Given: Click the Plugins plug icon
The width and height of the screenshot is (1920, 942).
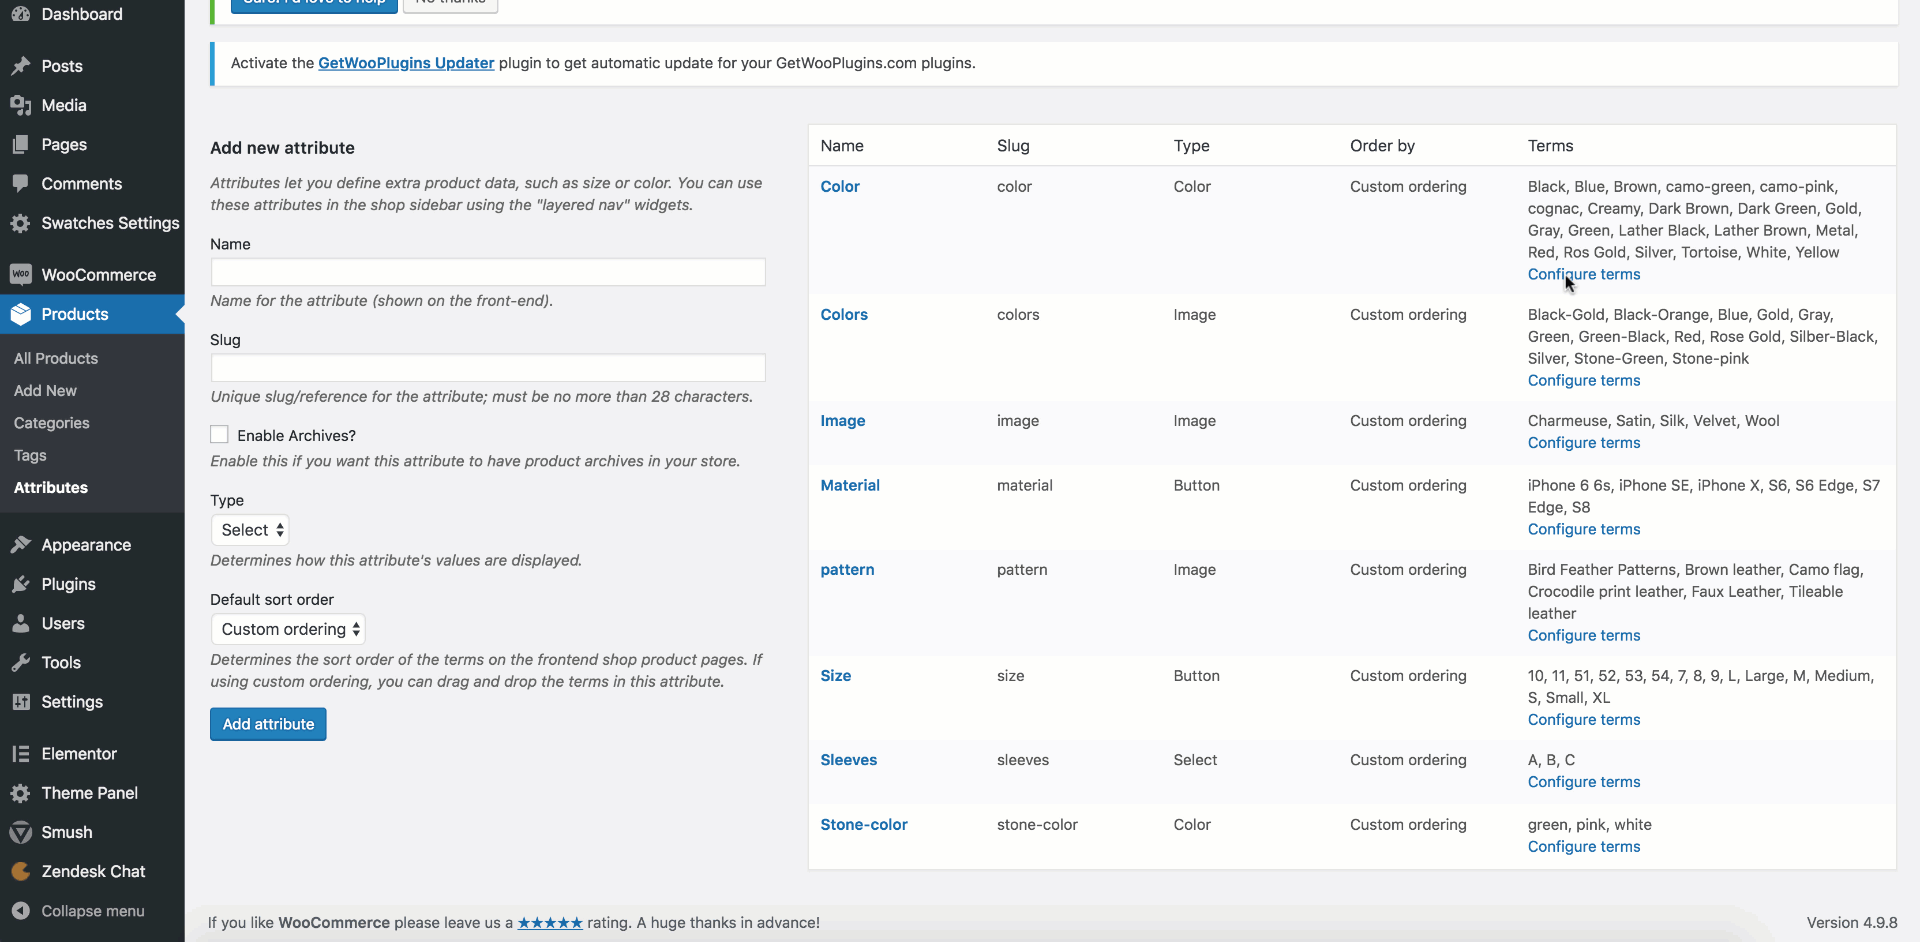Looking at the screenshot, I should pyautogui.click(x=20, y=584).
